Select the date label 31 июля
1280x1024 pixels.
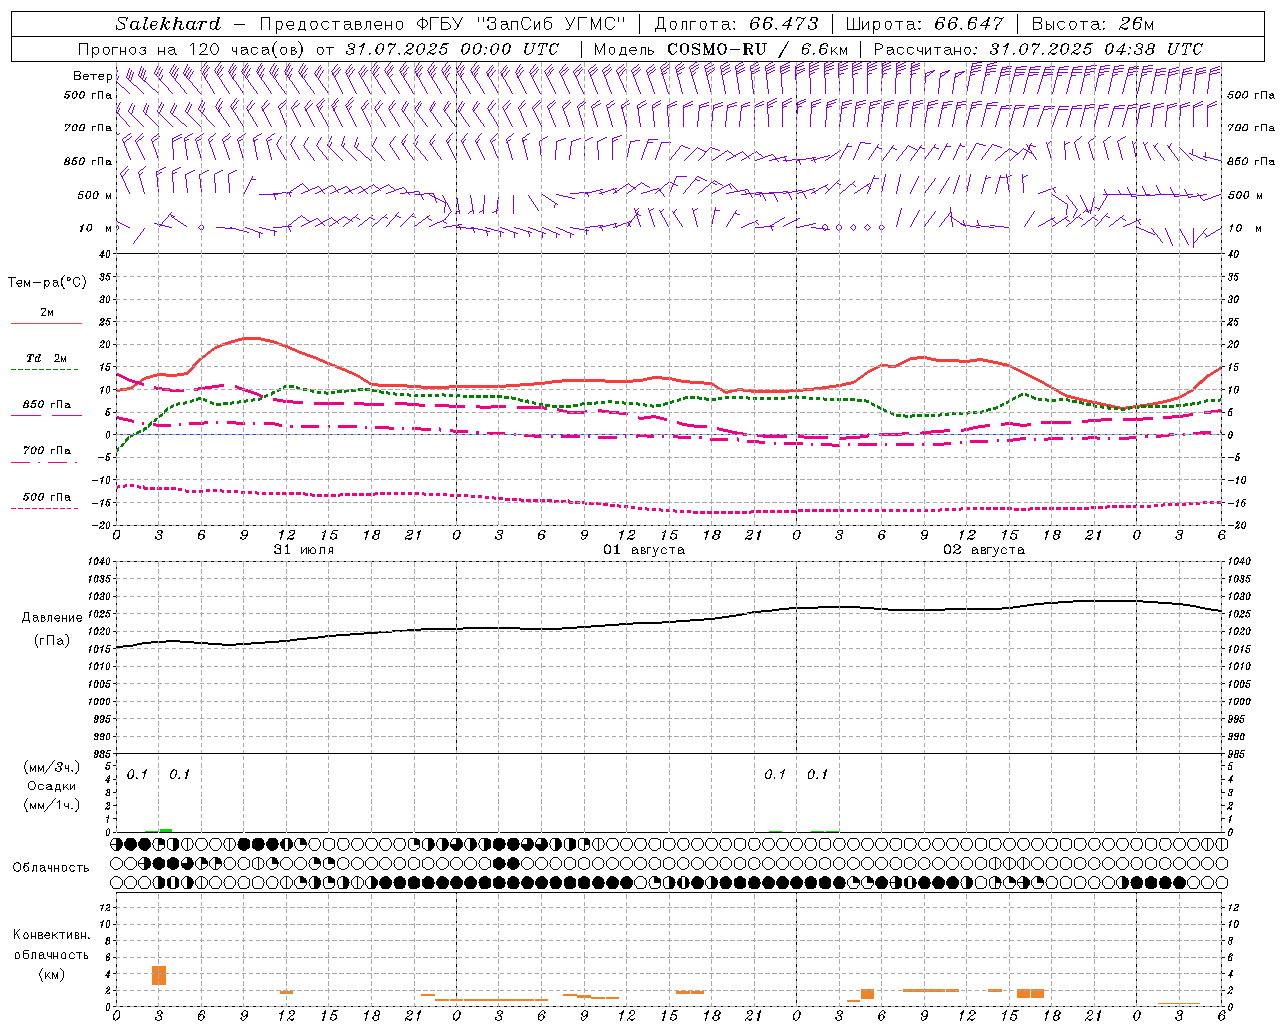304,550
